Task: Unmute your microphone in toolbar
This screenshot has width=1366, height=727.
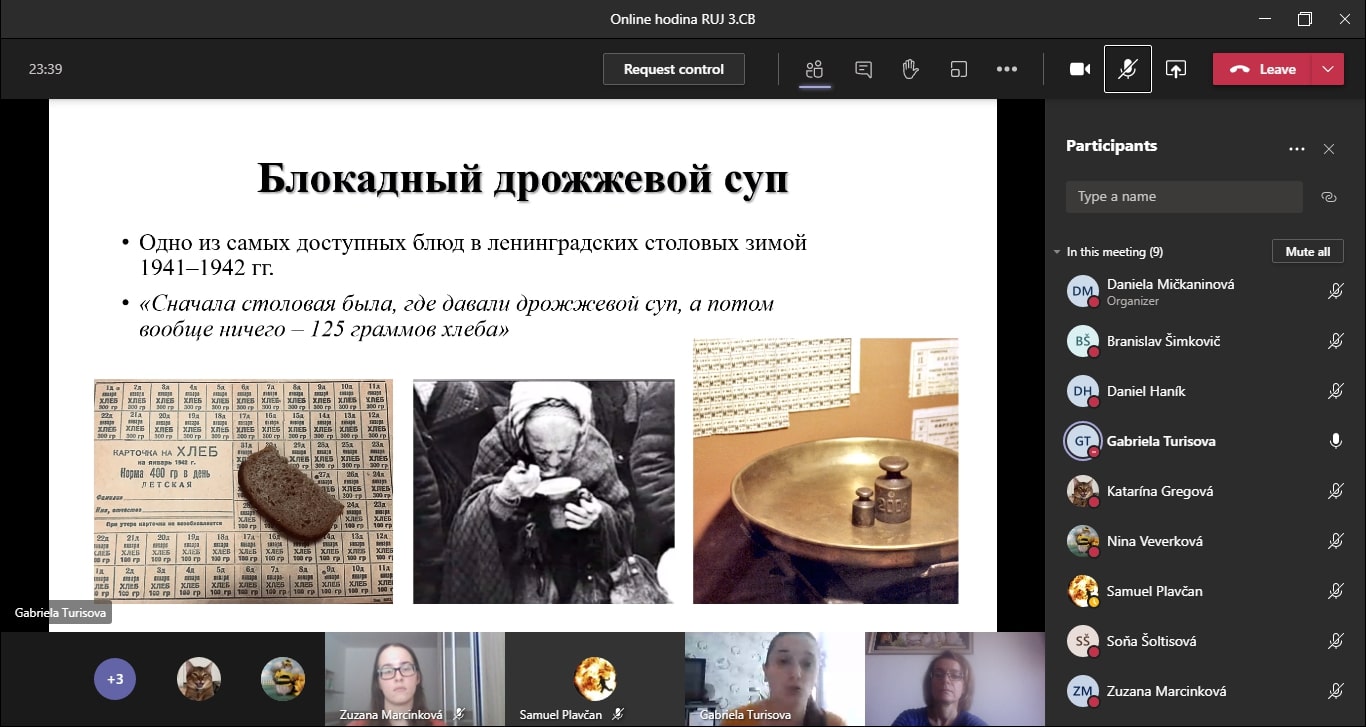Action: coord(1127,69)
